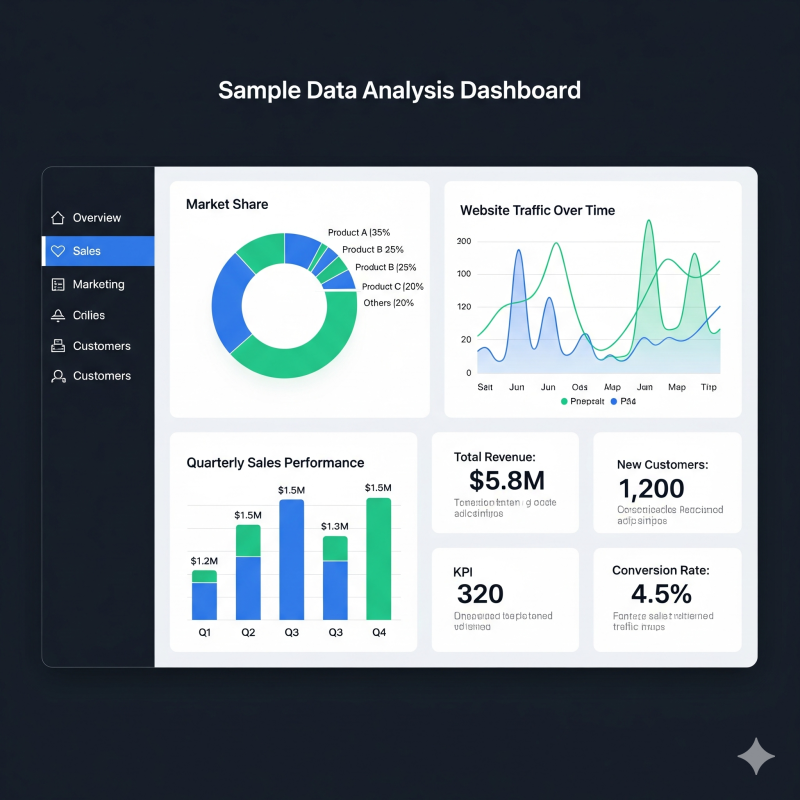Viewport: 800px width, 800px height.
Task: Click the green Pnepralt legend dot
Action: [564, 401]
